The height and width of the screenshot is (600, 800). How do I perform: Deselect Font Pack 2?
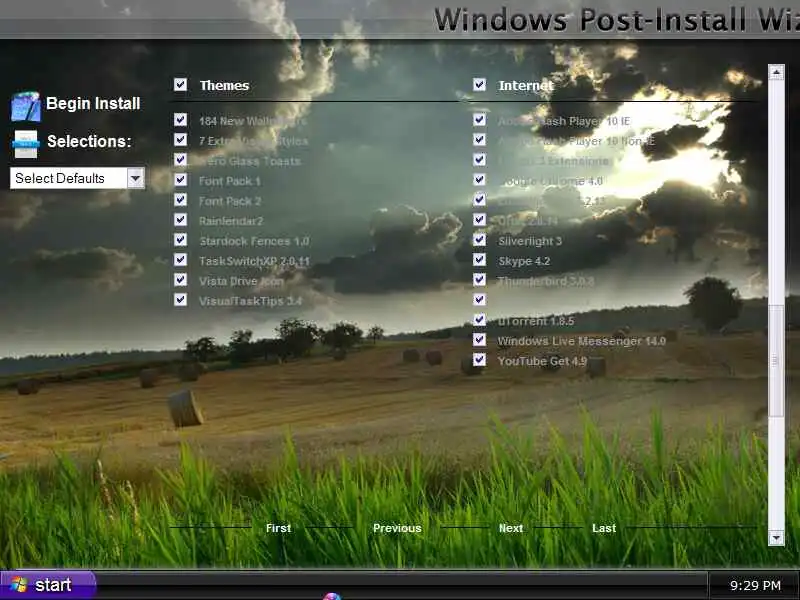point(180,199)
